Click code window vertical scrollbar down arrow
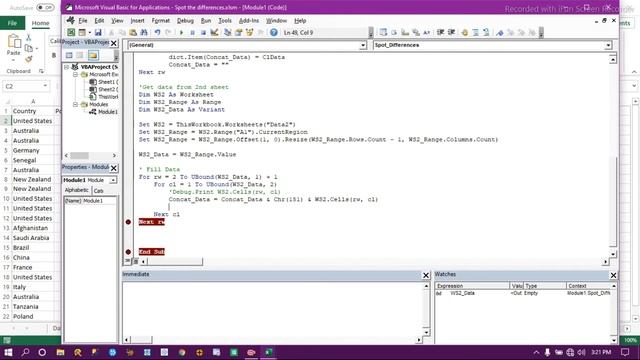 [x=613, y=254]
